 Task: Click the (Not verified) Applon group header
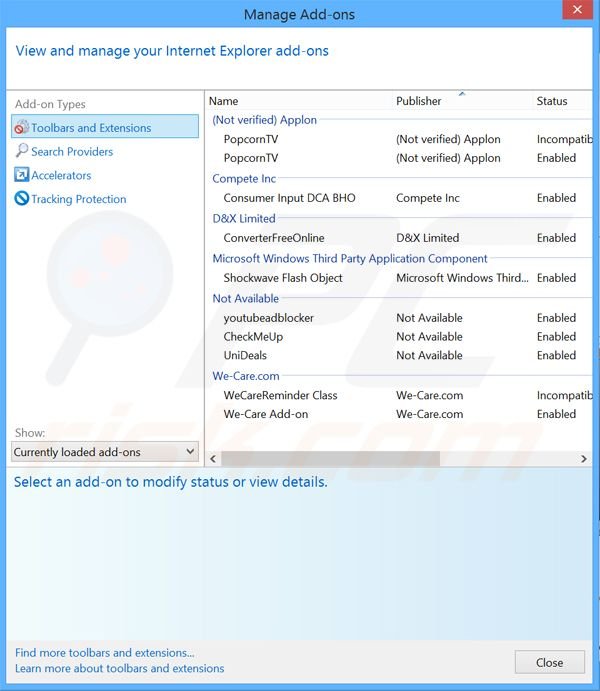click(x=264, y=120)
